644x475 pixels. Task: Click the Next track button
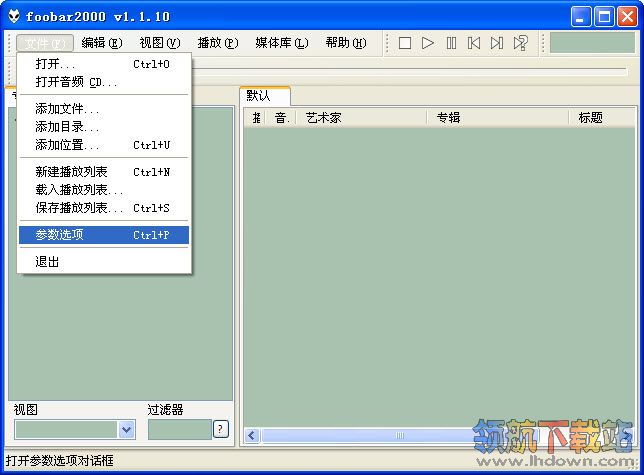497,43
